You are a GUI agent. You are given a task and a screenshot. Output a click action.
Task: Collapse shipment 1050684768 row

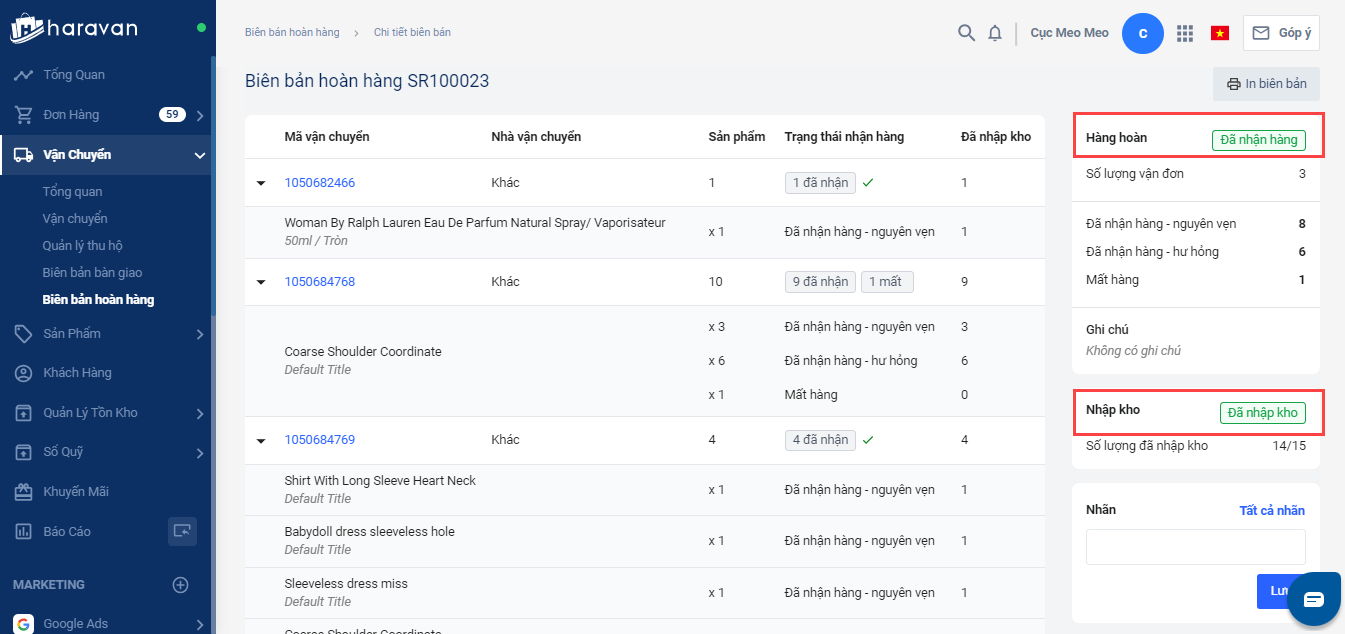coord(262,282)
